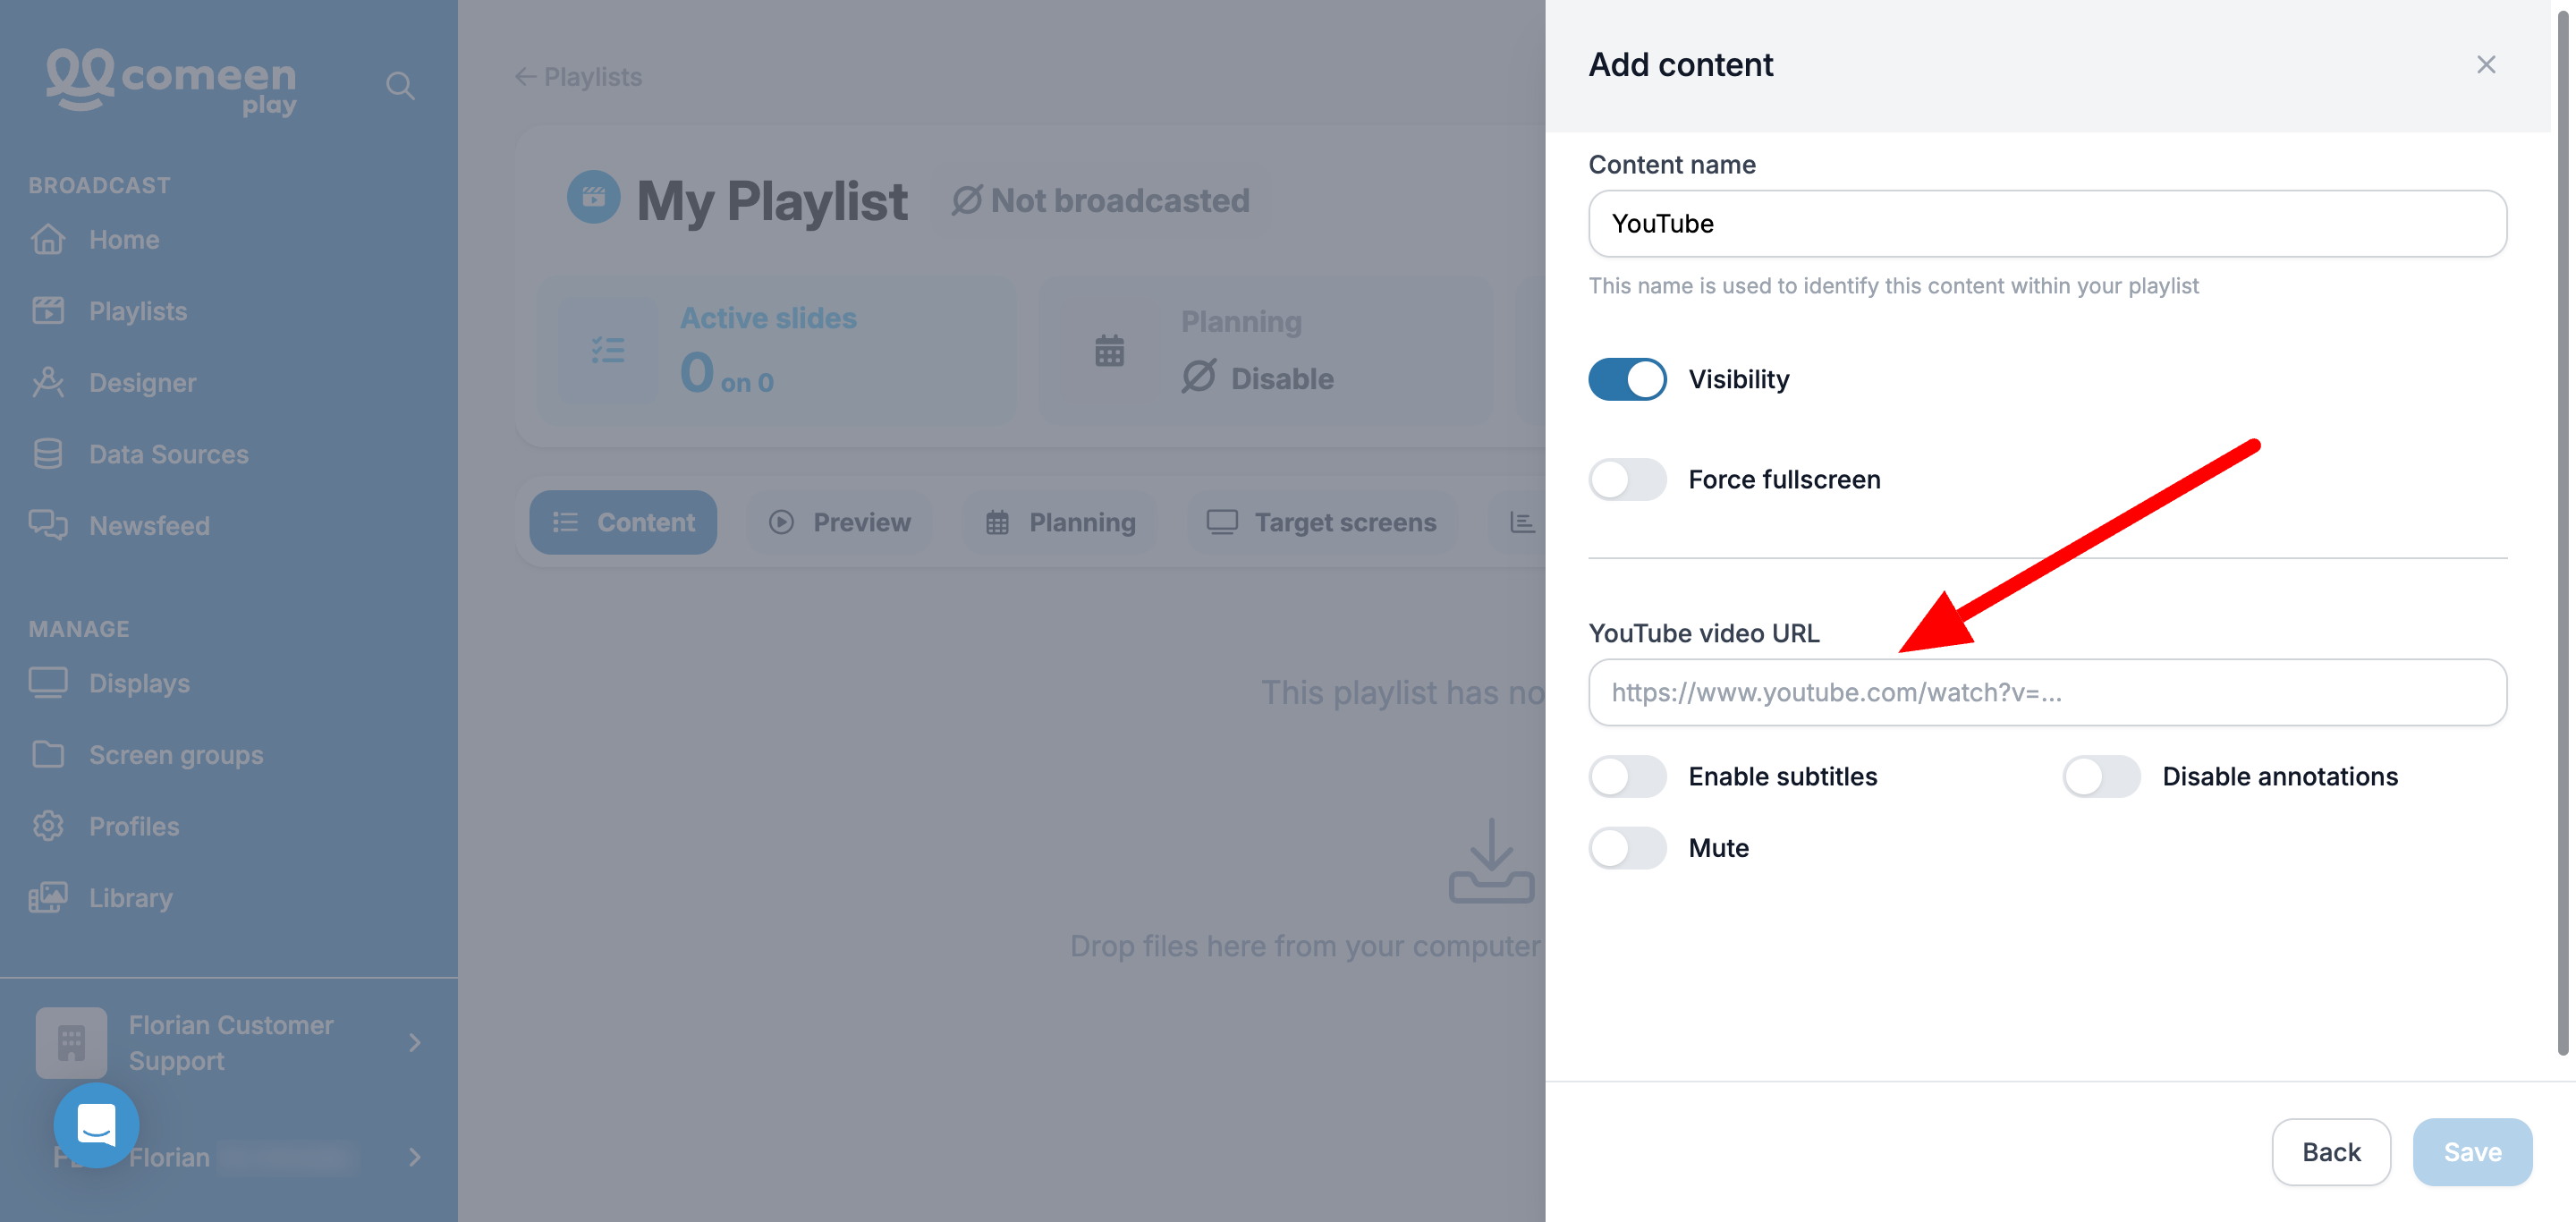Viewport: 2576px width, 1222px height.
Task: Click the Designer icon in sidebar
Action: (48, 382)
